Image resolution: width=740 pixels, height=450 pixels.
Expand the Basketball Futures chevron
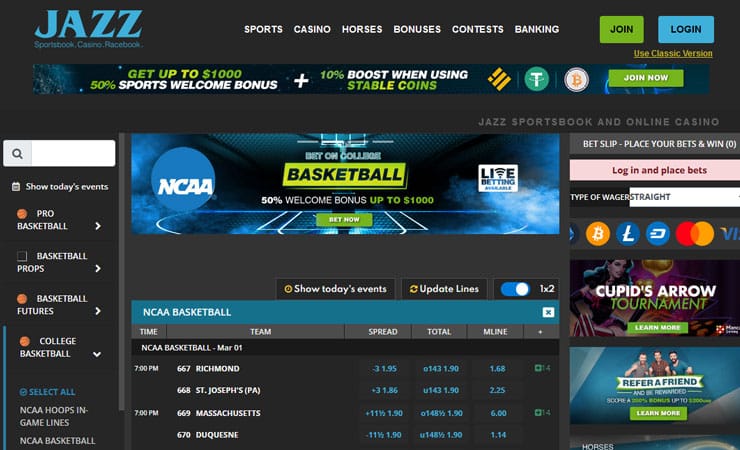pos(98,311)
